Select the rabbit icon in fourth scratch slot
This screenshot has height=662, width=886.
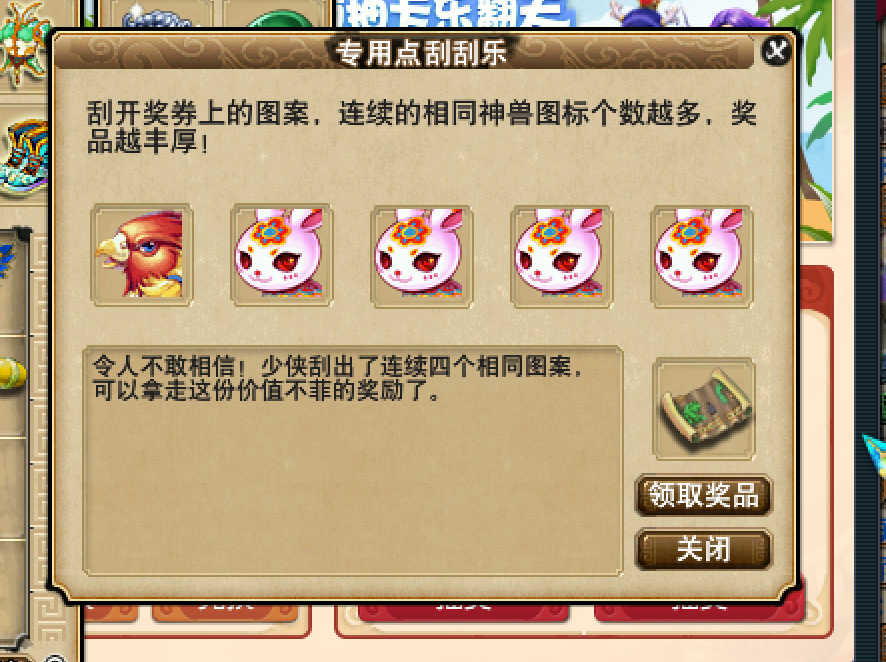pyautogui.click(x=562, y=255)
